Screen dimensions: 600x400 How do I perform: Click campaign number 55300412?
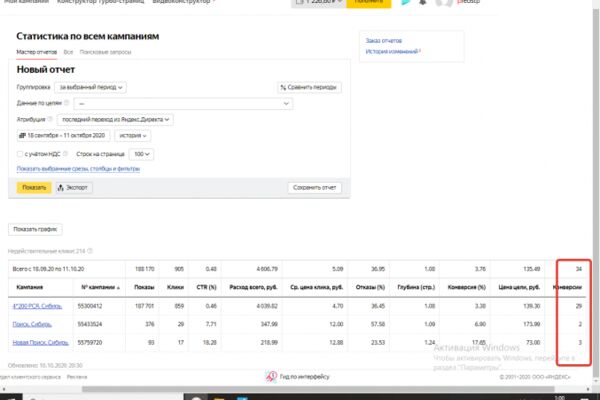coord(90,306)
